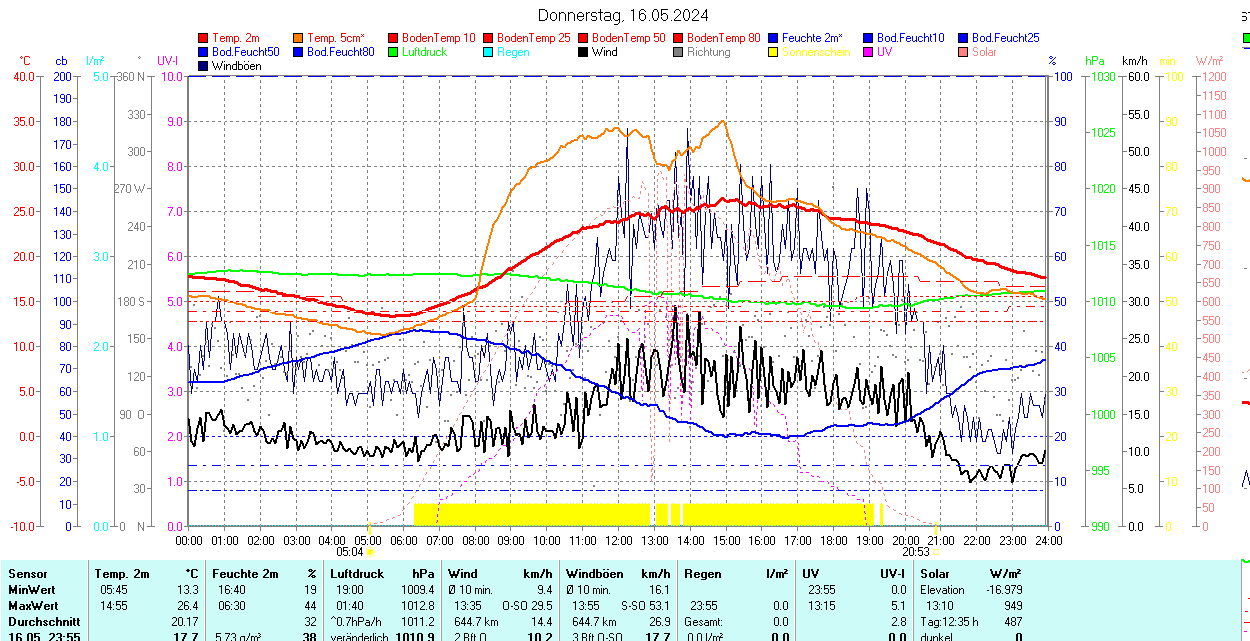The image size is (1250, 641).
Task: Click the MaxWert row label
Action: pyautogui.click(x=34, y=606)
